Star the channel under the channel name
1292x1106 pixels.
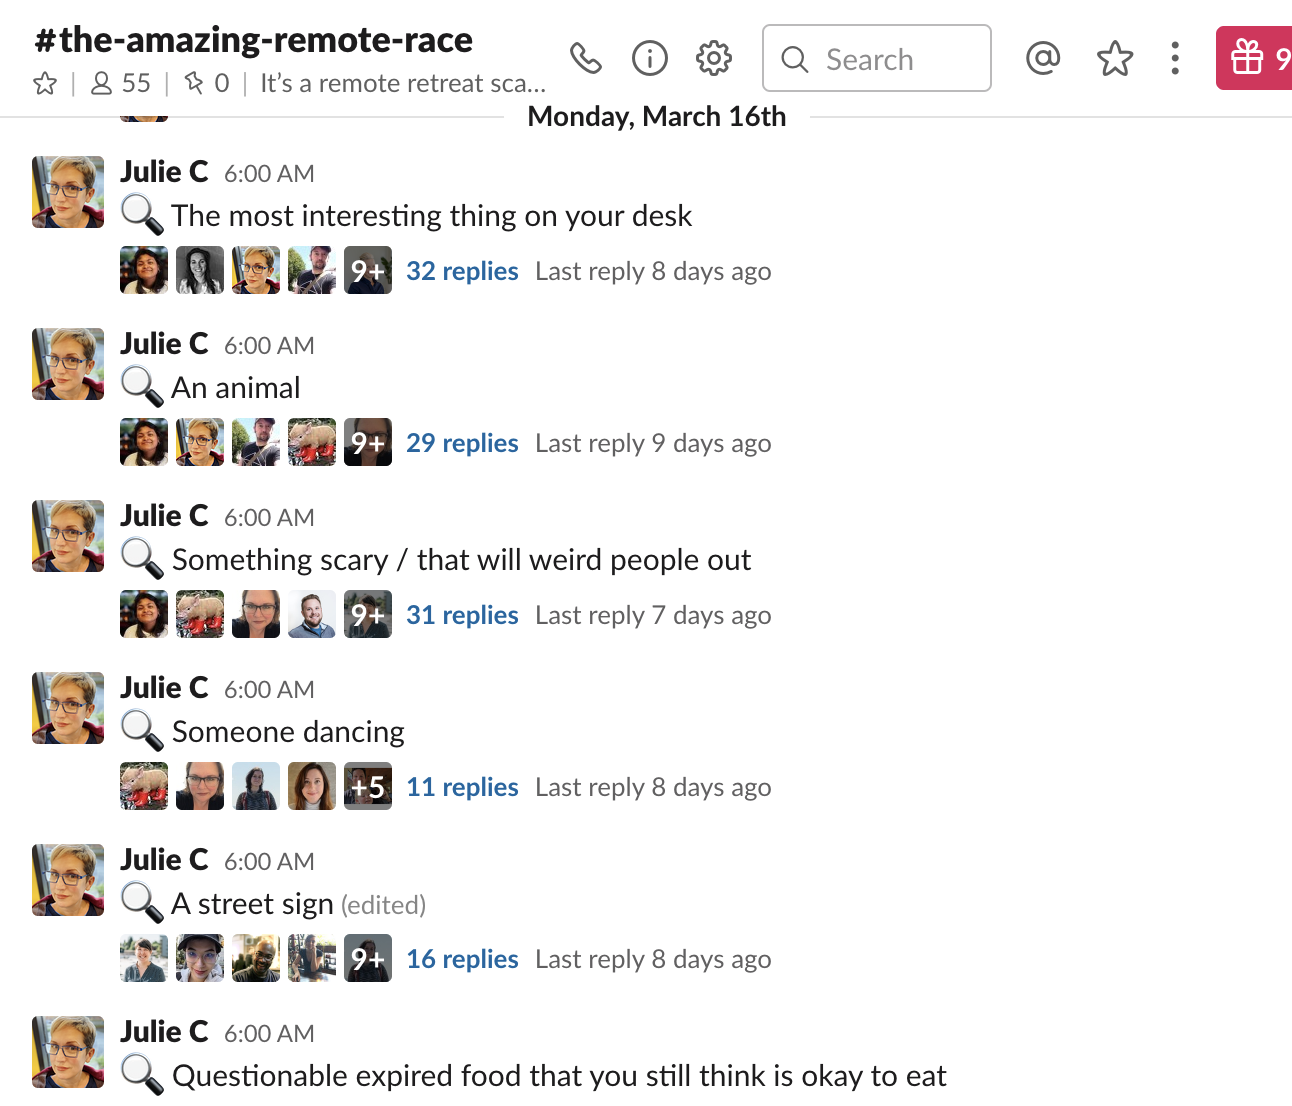coord(45,83)
